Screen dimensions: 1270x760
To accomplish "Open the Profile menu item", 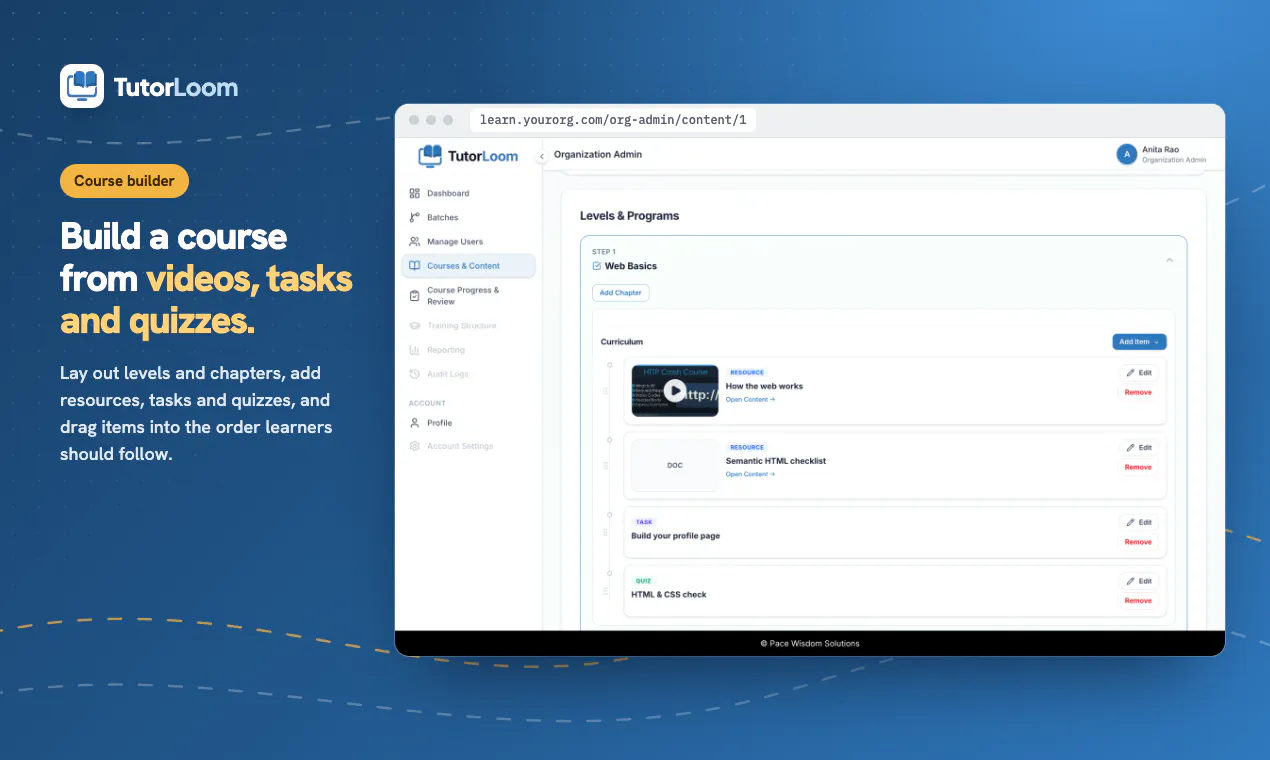I will click(x=468, y=423).
